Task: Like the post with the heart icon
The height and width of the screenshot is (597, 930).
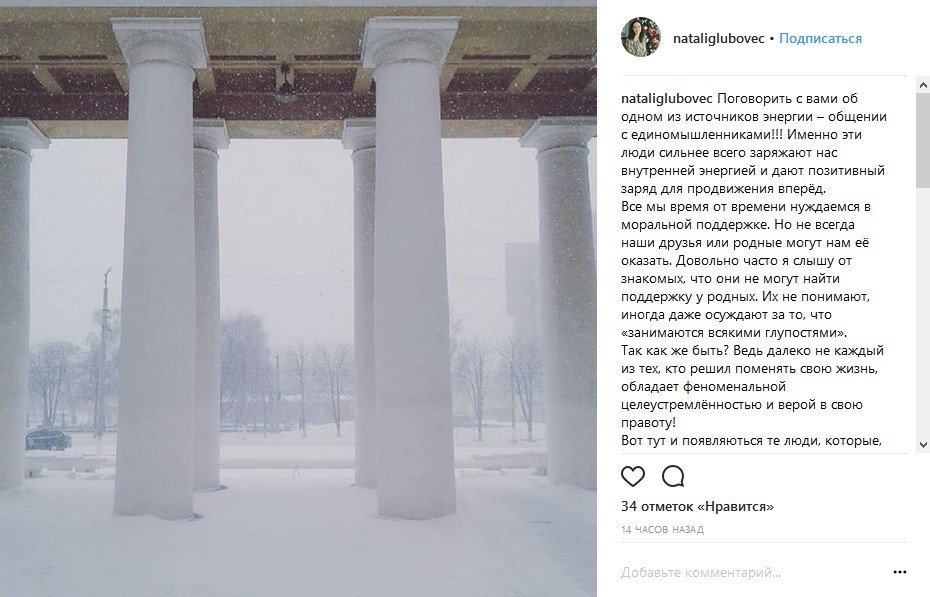Action: click(x=633, y=475)
